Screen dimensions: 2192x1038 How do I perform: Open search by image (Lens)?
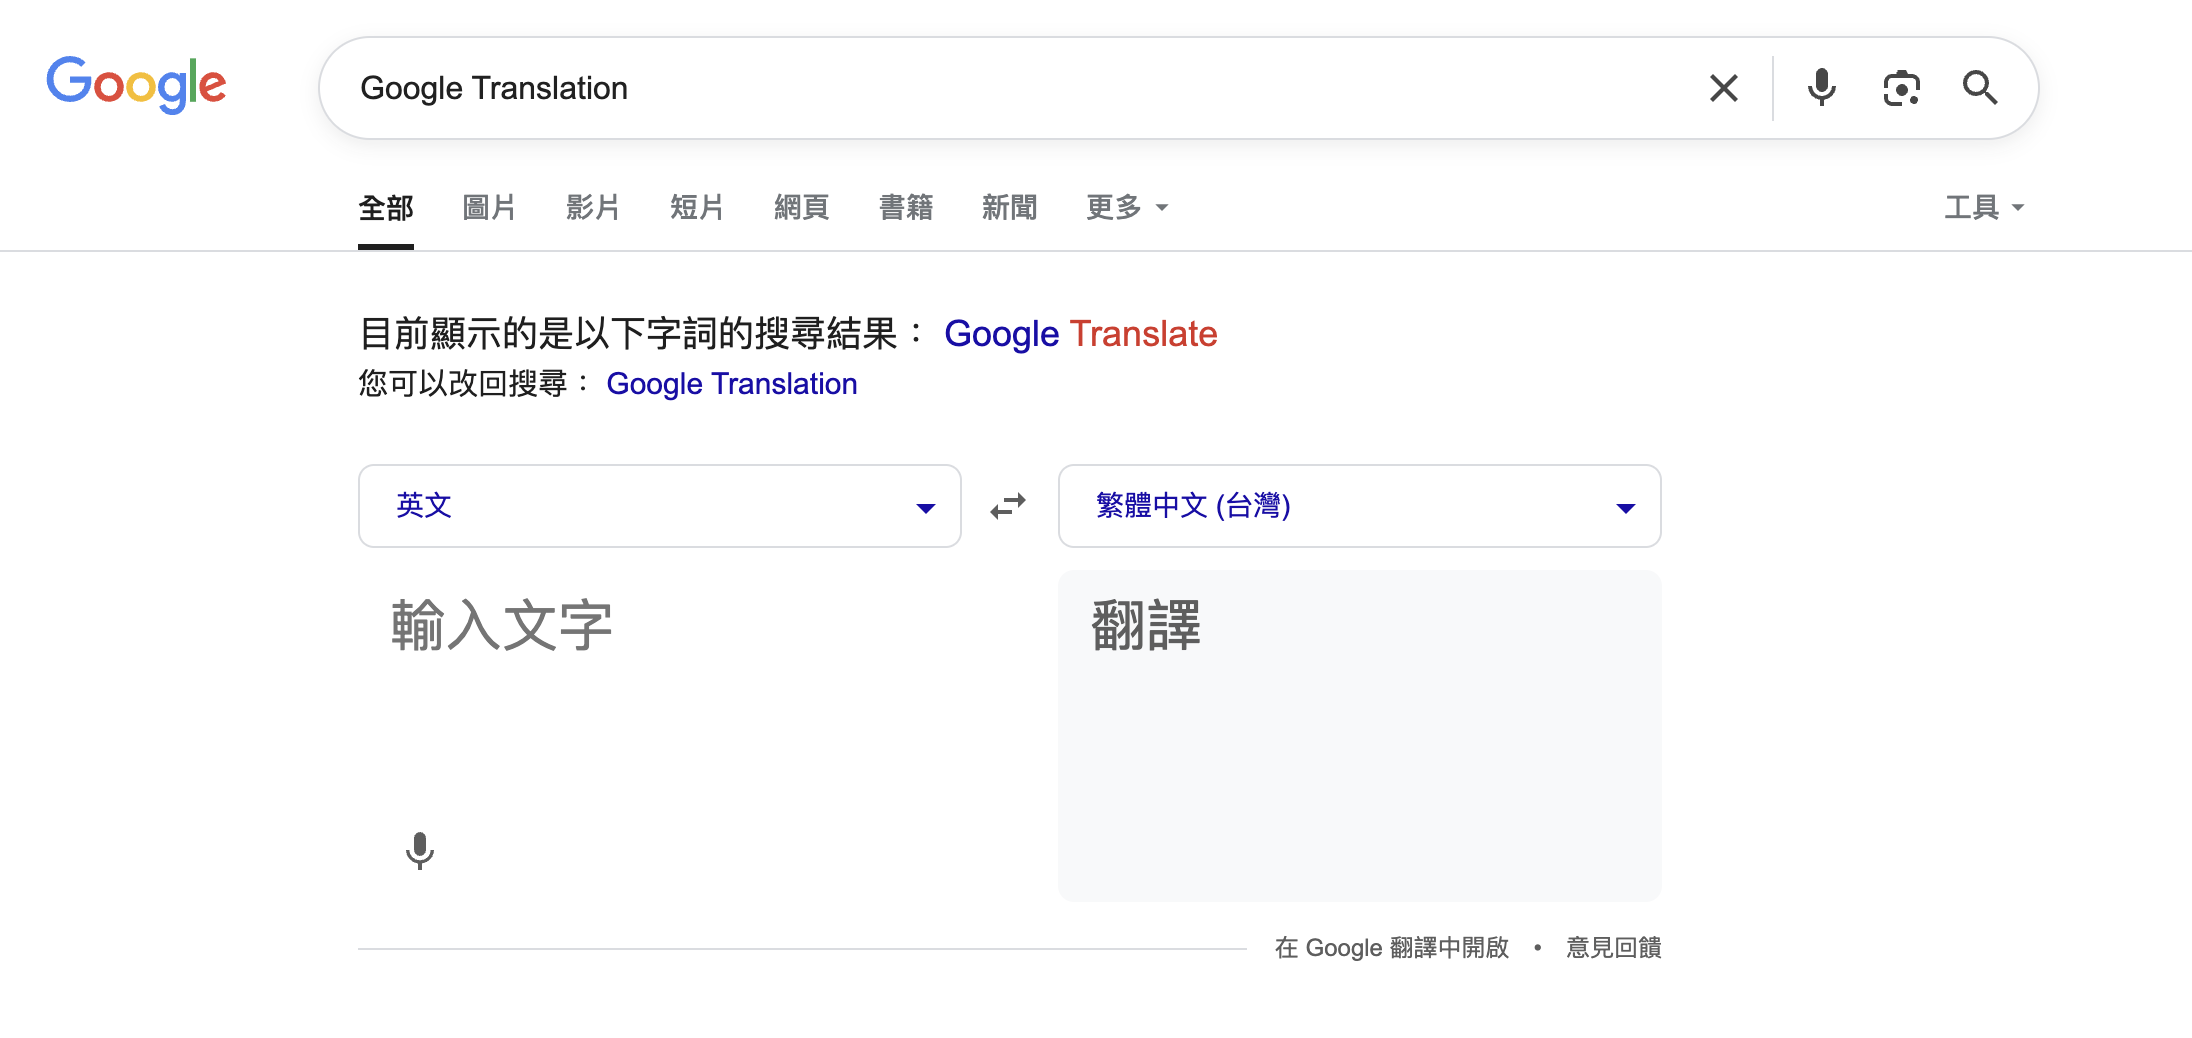coord(1901,88)
